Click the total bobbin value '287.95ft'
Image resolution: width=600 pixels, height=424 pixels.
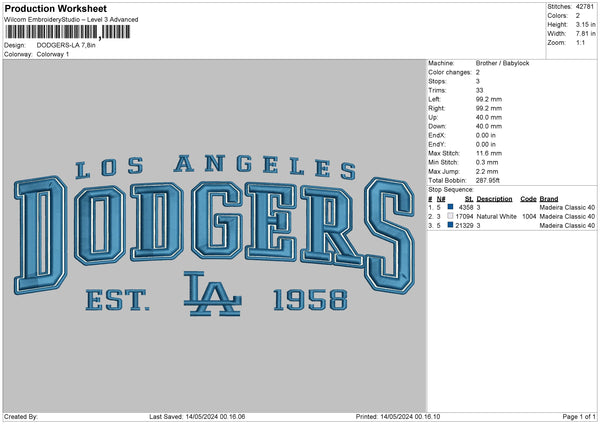[488, 180]
